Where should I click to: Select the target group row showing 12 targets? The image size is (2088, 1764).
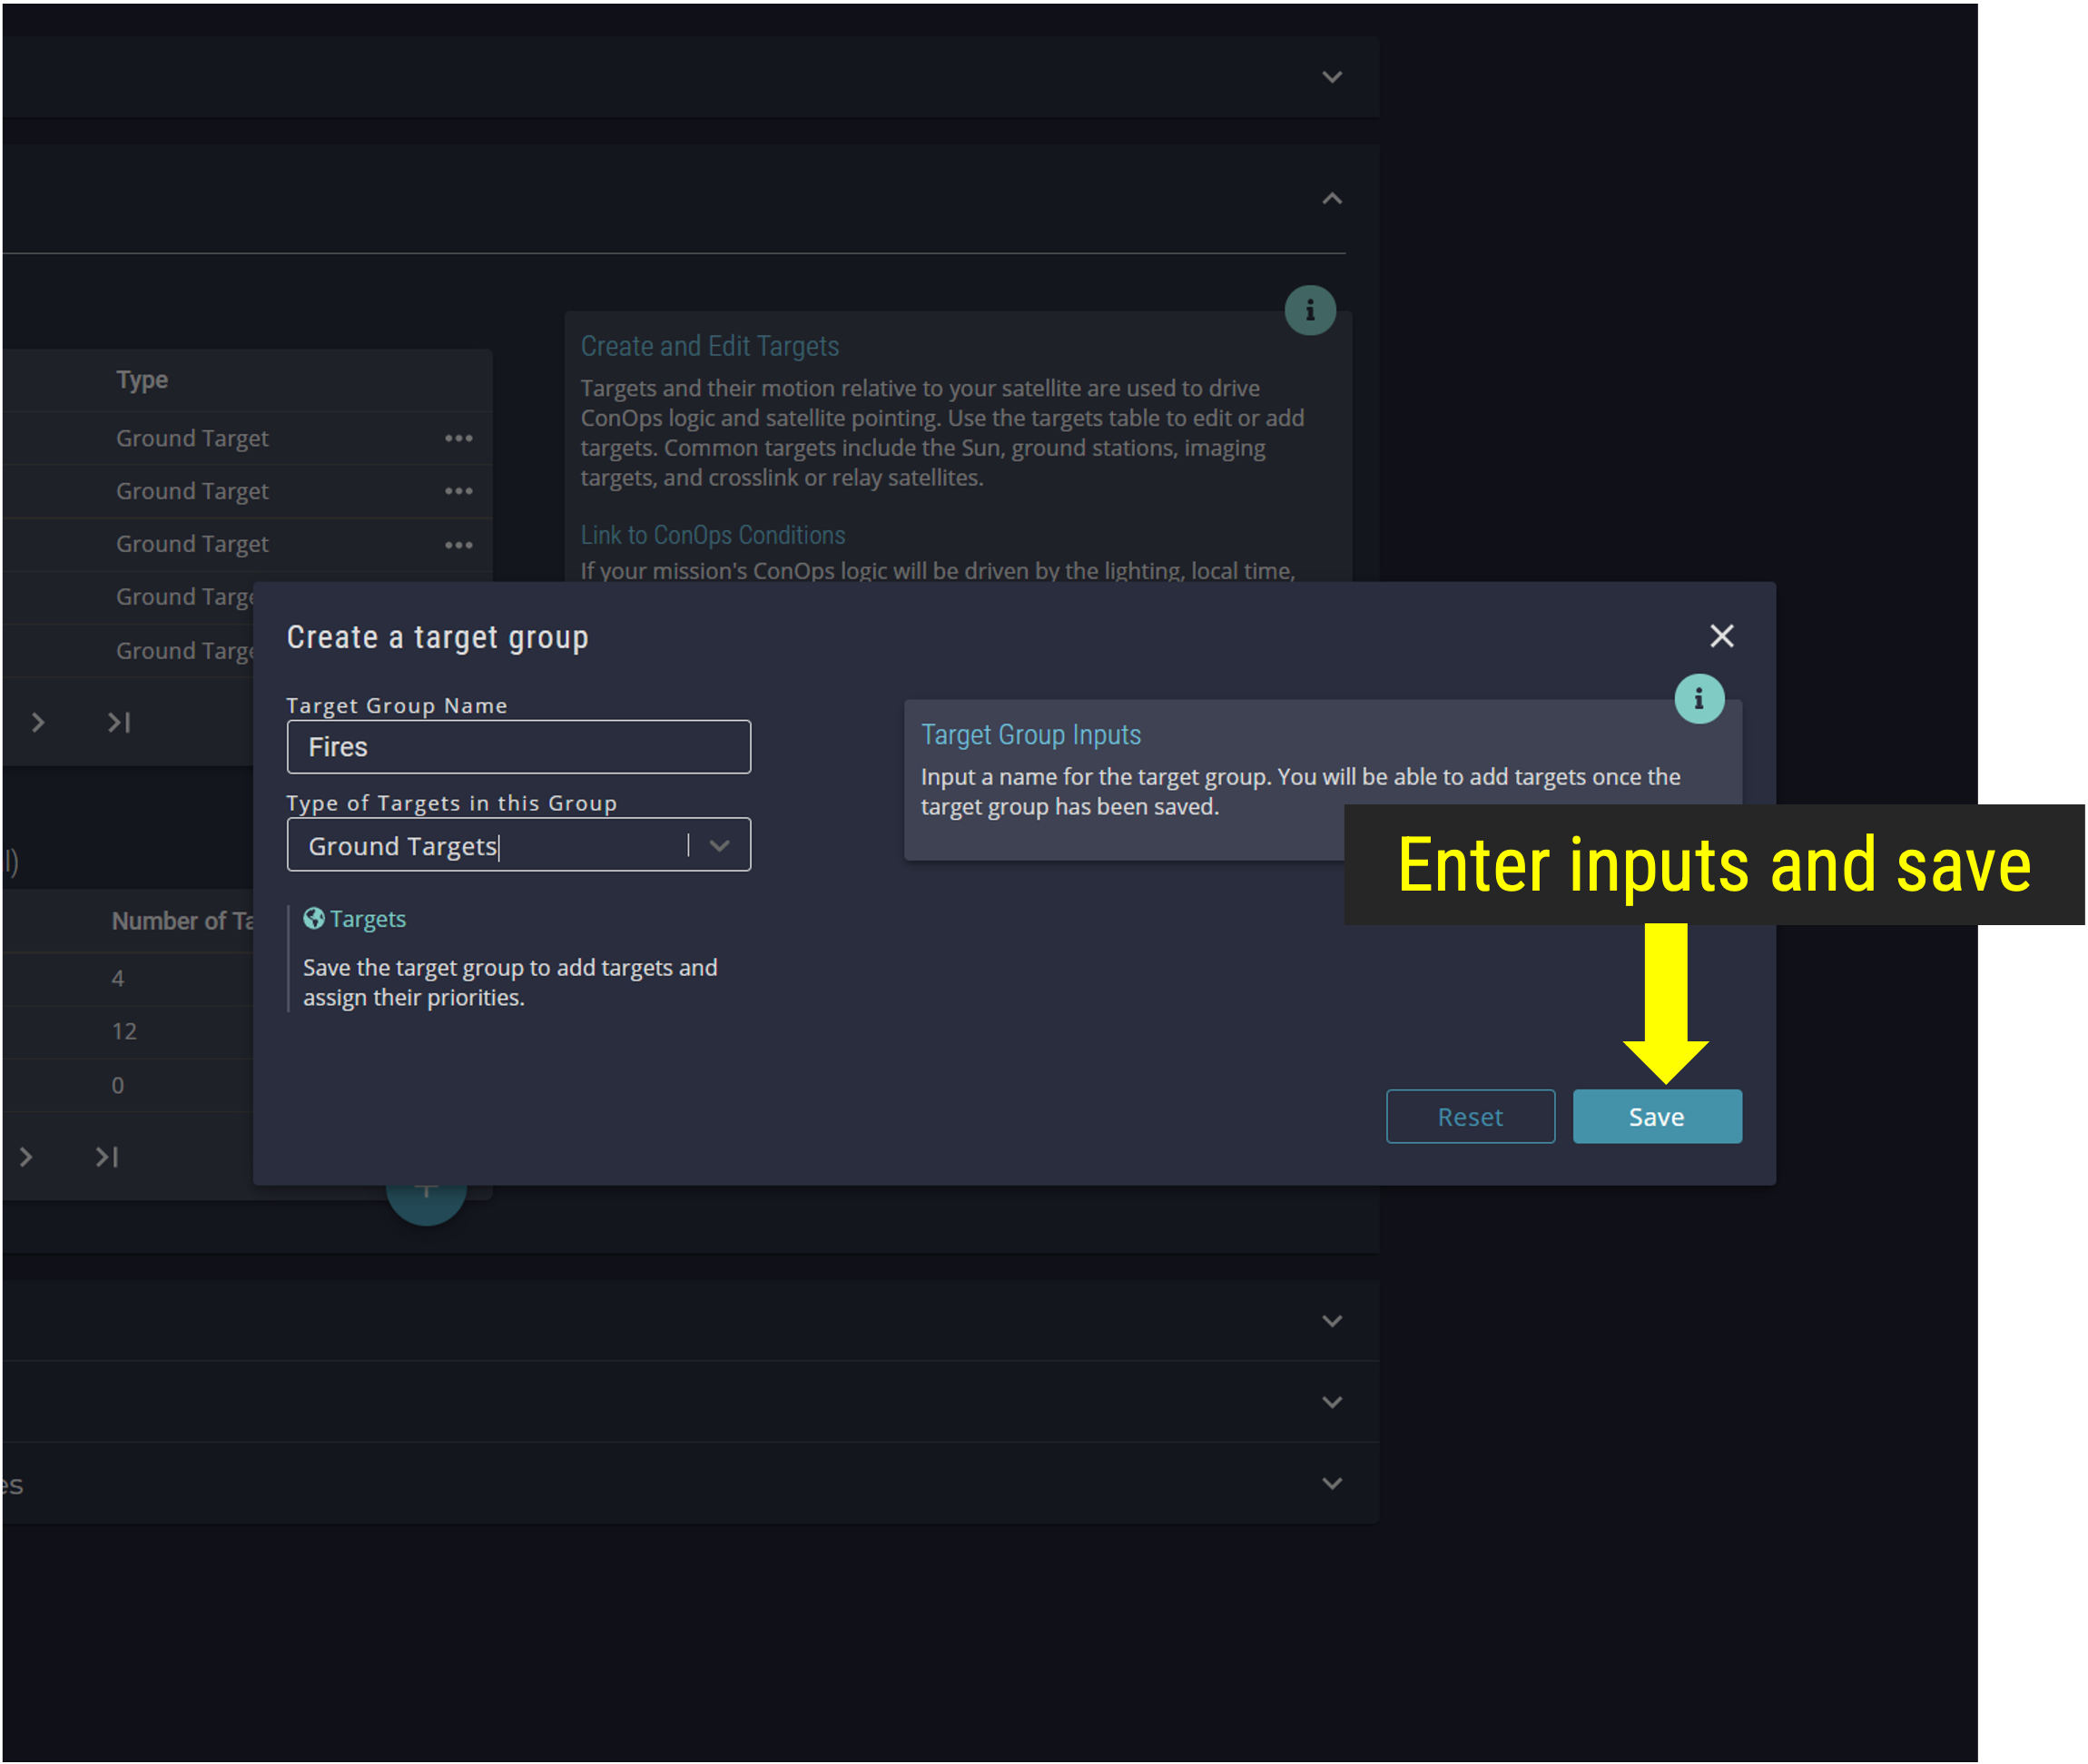128,1032
